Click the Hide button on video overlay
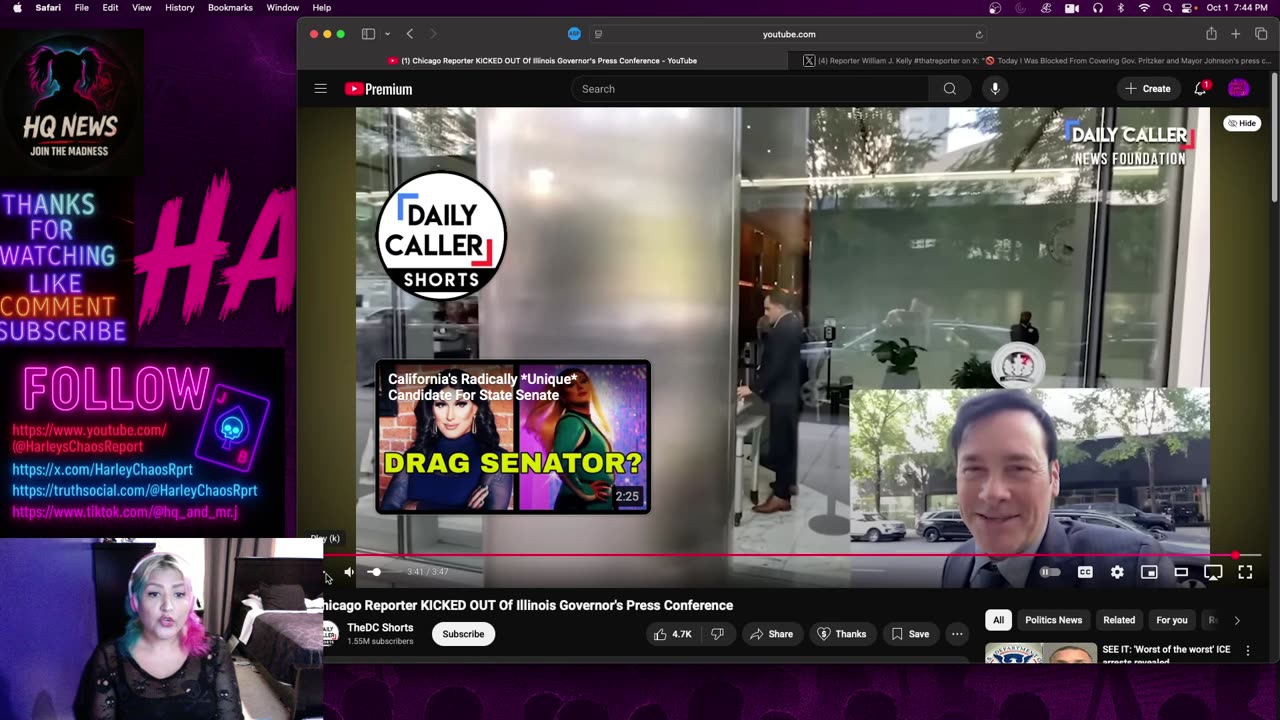 1242,123
